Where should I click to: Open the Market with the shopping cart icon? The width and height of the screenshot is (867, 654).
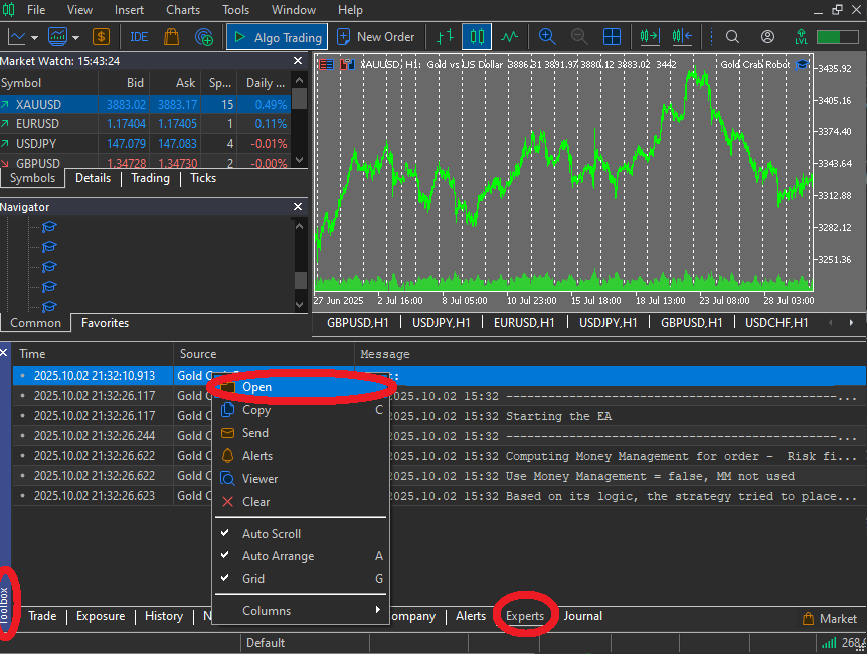point(170,37)
